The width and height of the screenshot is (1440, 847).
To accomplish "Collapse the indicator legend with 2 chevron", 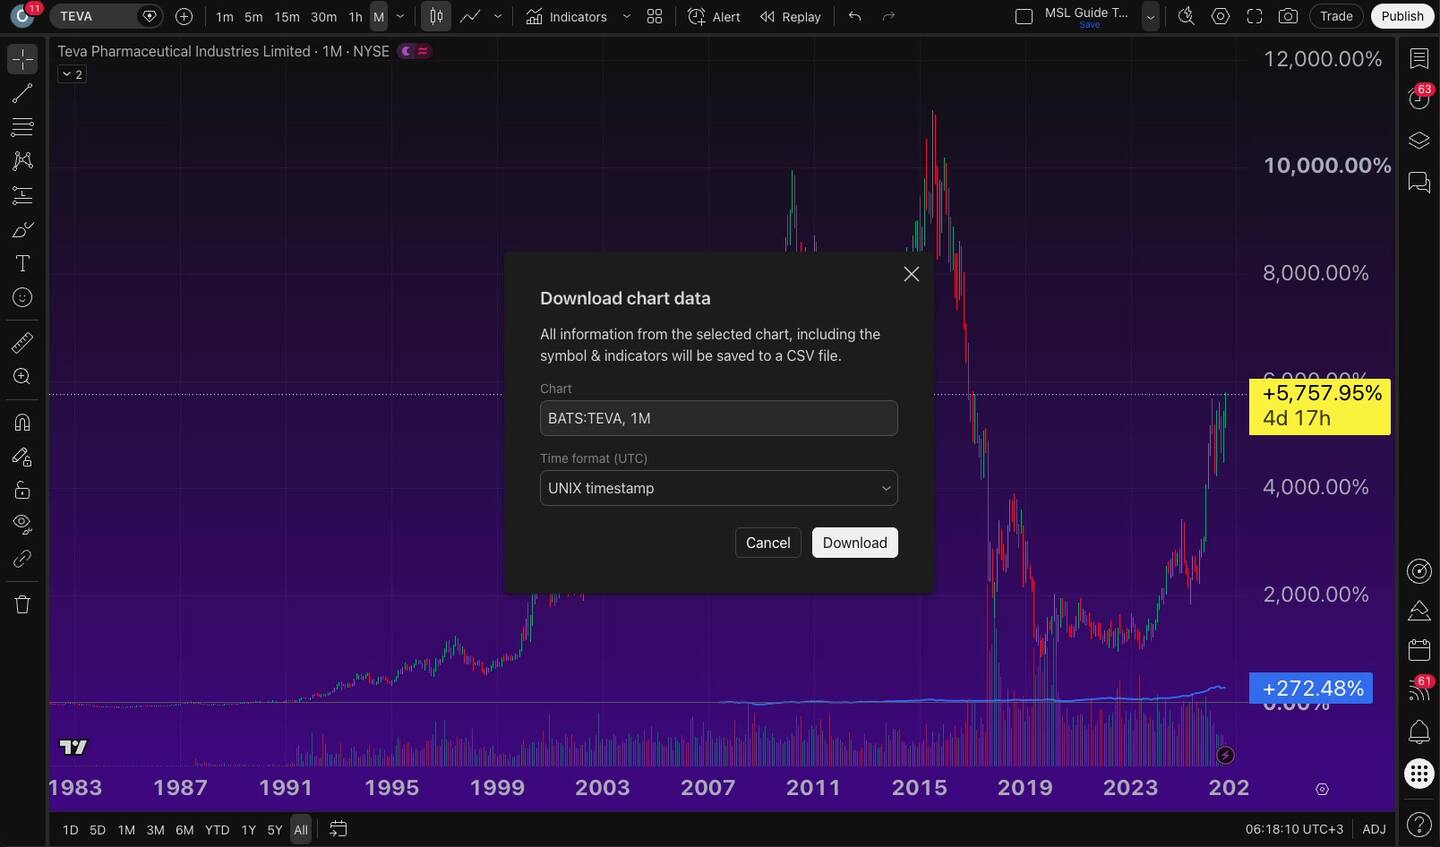I will [x=72, y=74].
